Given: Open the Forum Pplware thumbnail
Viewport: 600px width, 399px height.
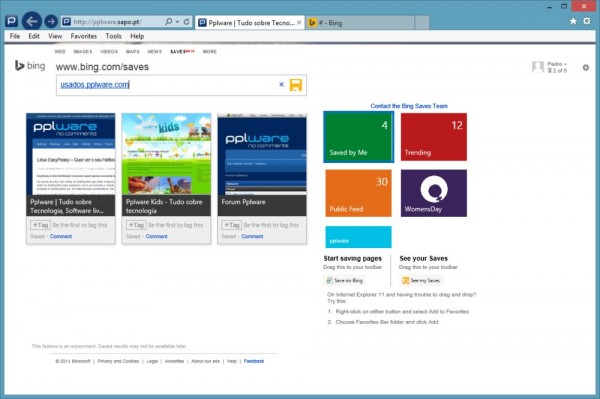Looking at the screenshot, I should tap(262, 154).
